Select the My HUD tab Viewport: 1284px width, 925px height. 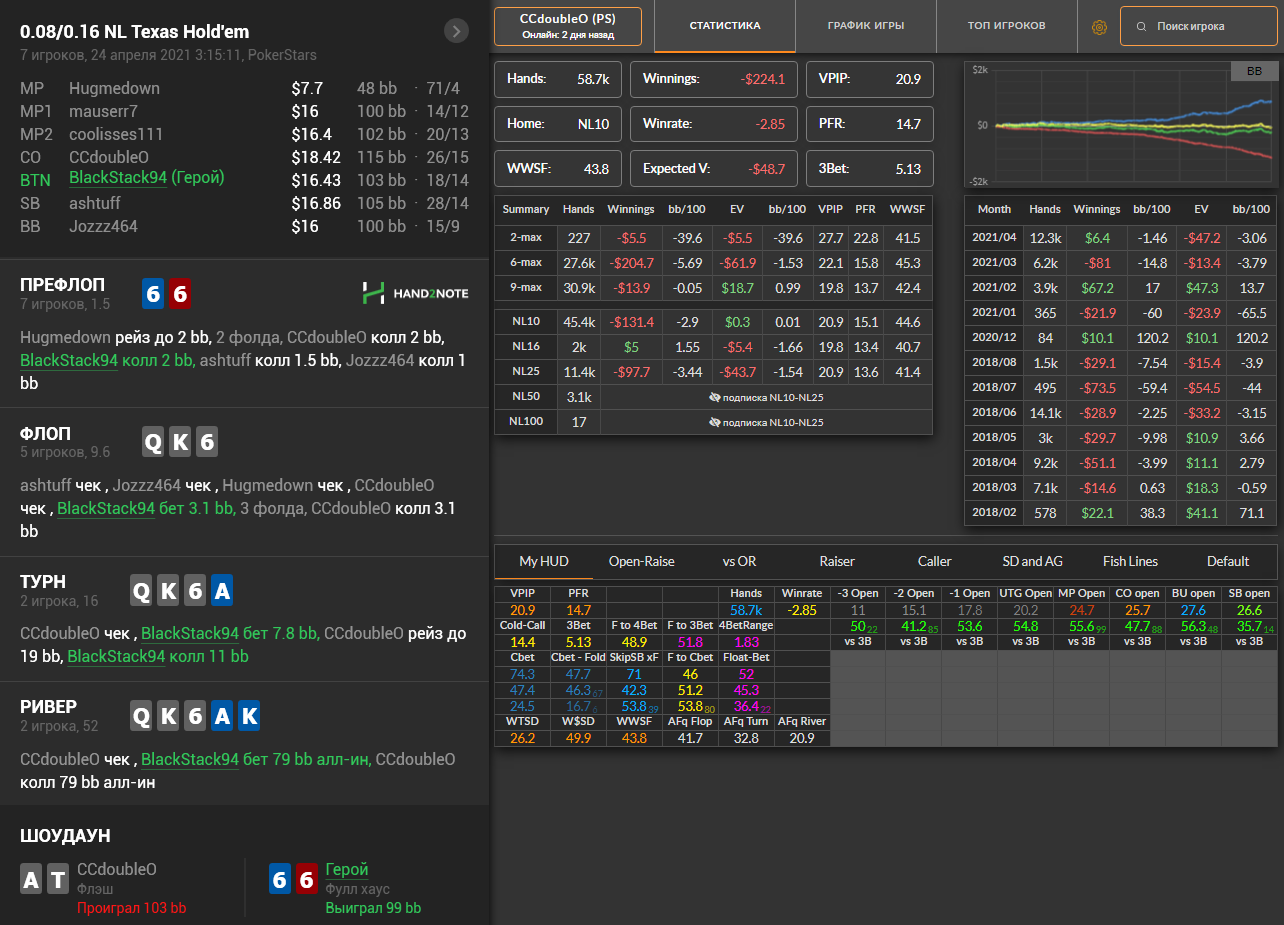[544, 561]
